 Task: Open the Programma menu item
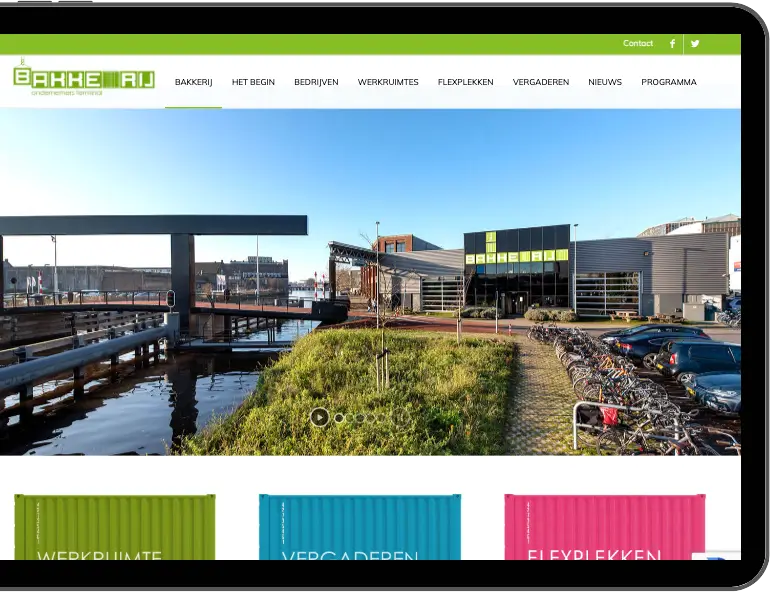pos(669,82)
